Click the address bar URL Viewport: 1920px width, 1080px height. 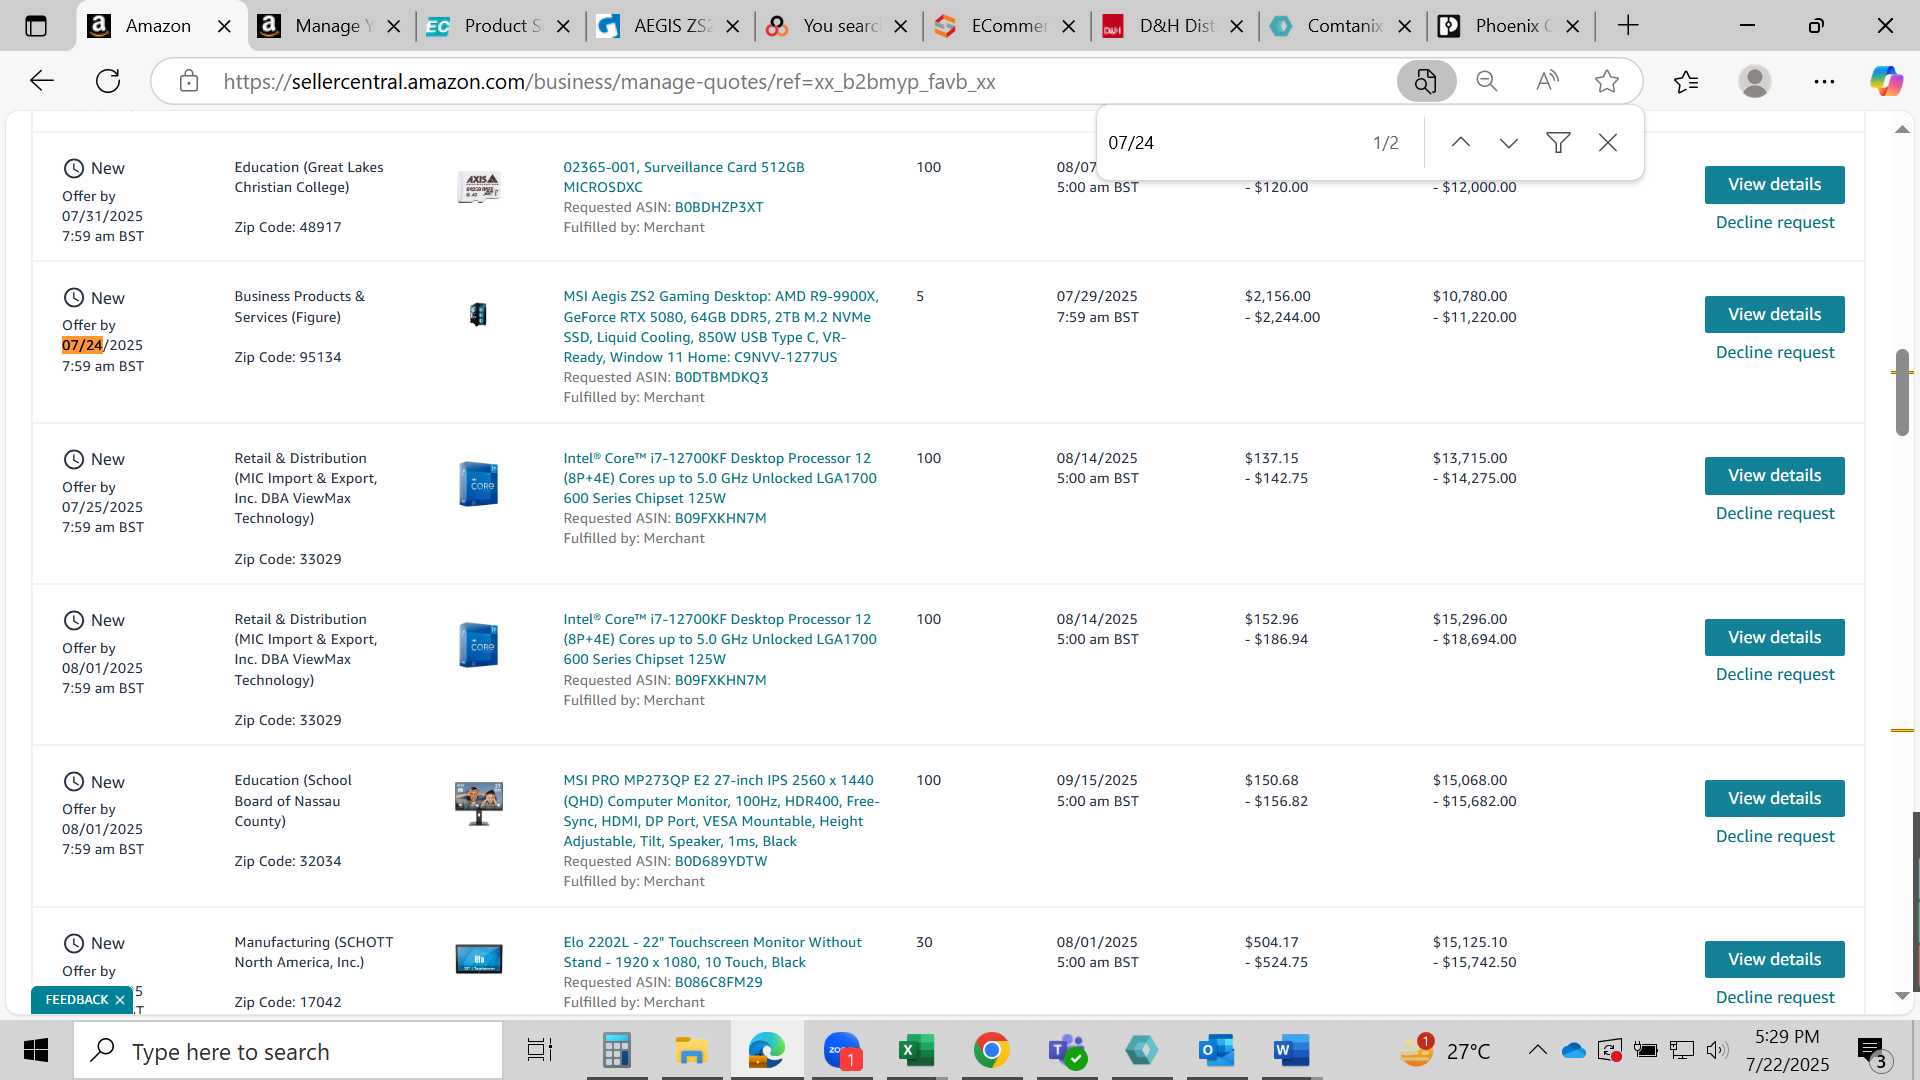point(609,82)
